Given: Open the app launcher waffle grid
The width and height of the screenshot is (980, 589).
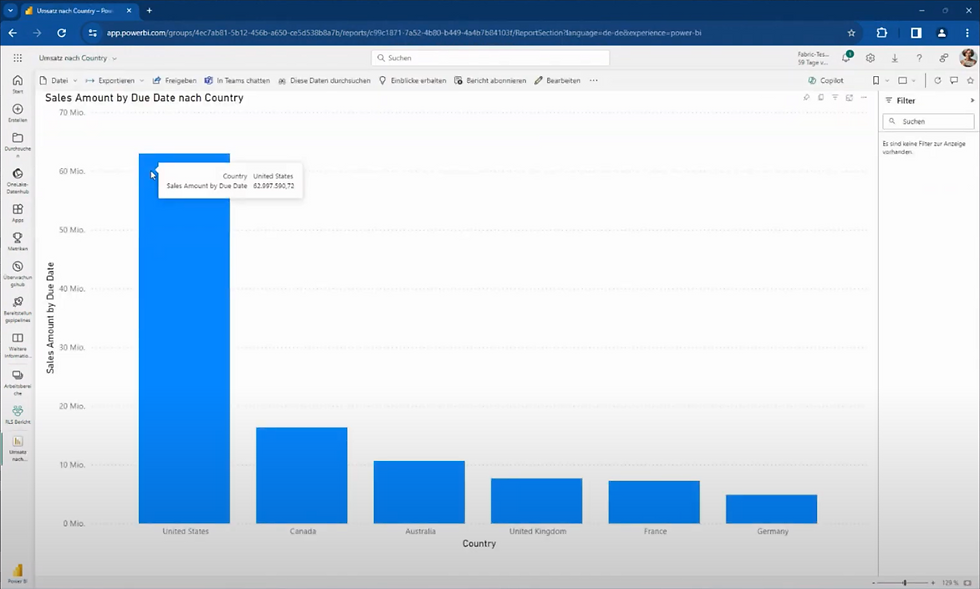Looking at the screenshot, I should [18, 58].
